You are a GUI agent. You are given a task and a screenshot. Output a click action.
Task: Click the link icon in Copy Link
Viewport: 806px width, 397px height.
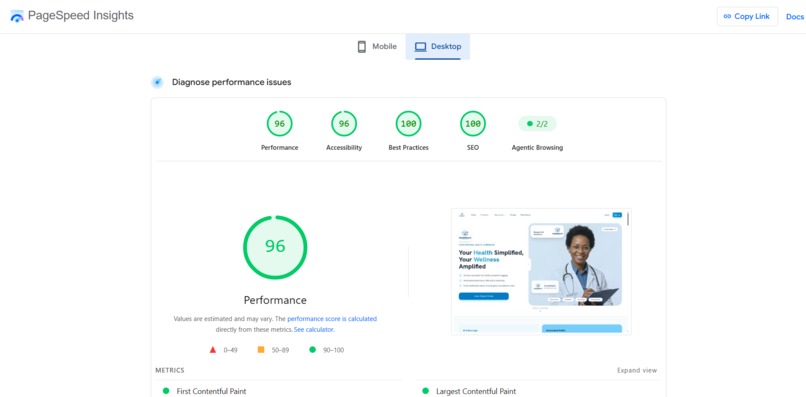pyautogui.click(x=727, y=16)
